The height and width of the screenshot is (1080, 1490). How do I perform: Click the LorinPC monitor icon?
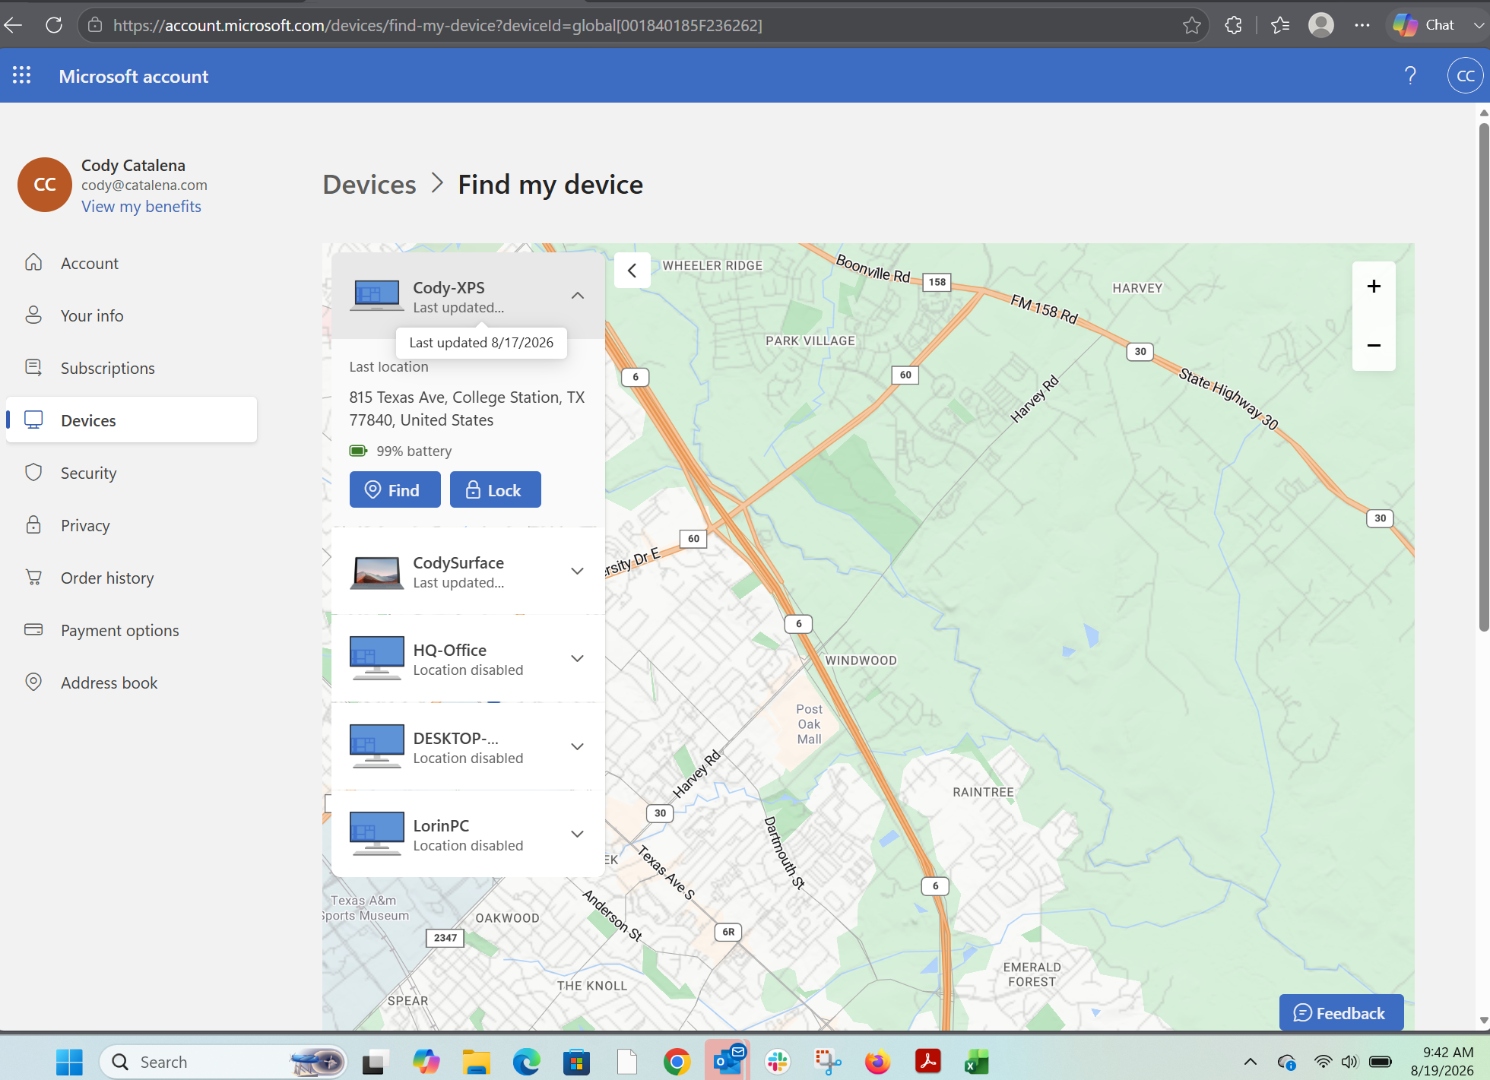pyautogui.click(x=377, y=834)
